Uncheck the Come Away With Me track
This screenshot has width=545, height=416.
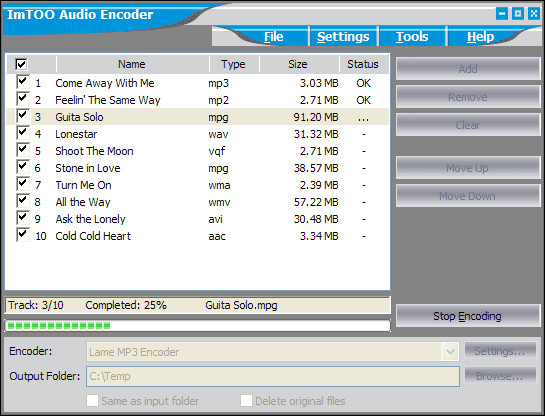point(23,82)
